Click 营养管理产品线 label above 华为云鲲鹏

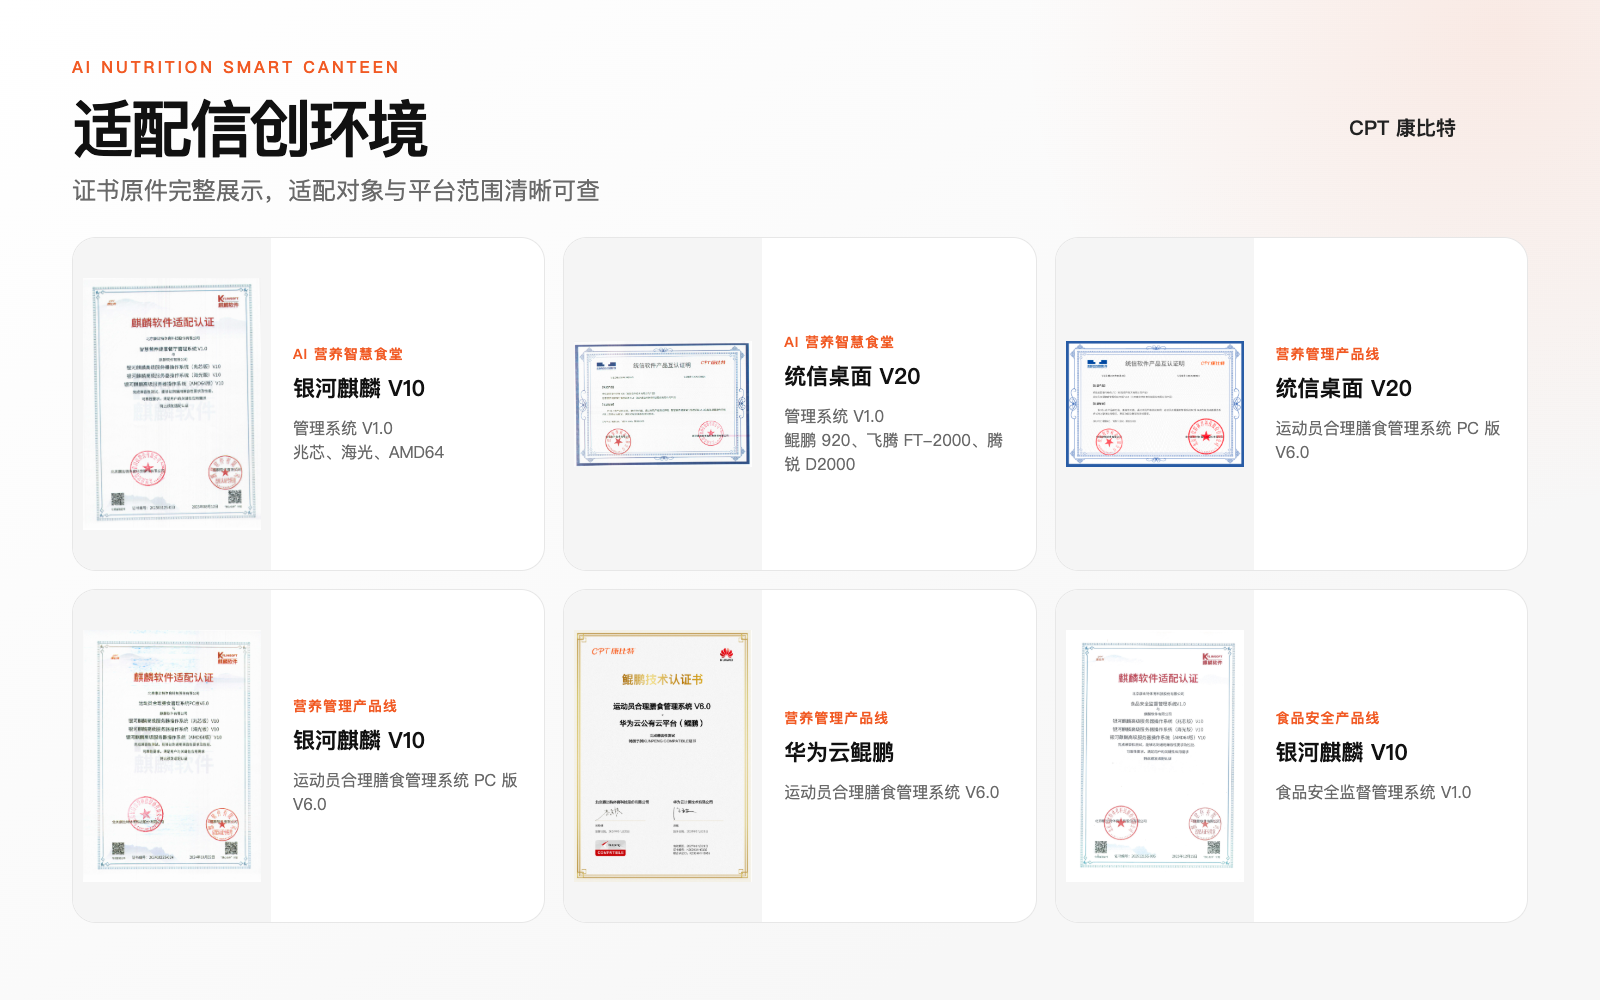(836, 718)
